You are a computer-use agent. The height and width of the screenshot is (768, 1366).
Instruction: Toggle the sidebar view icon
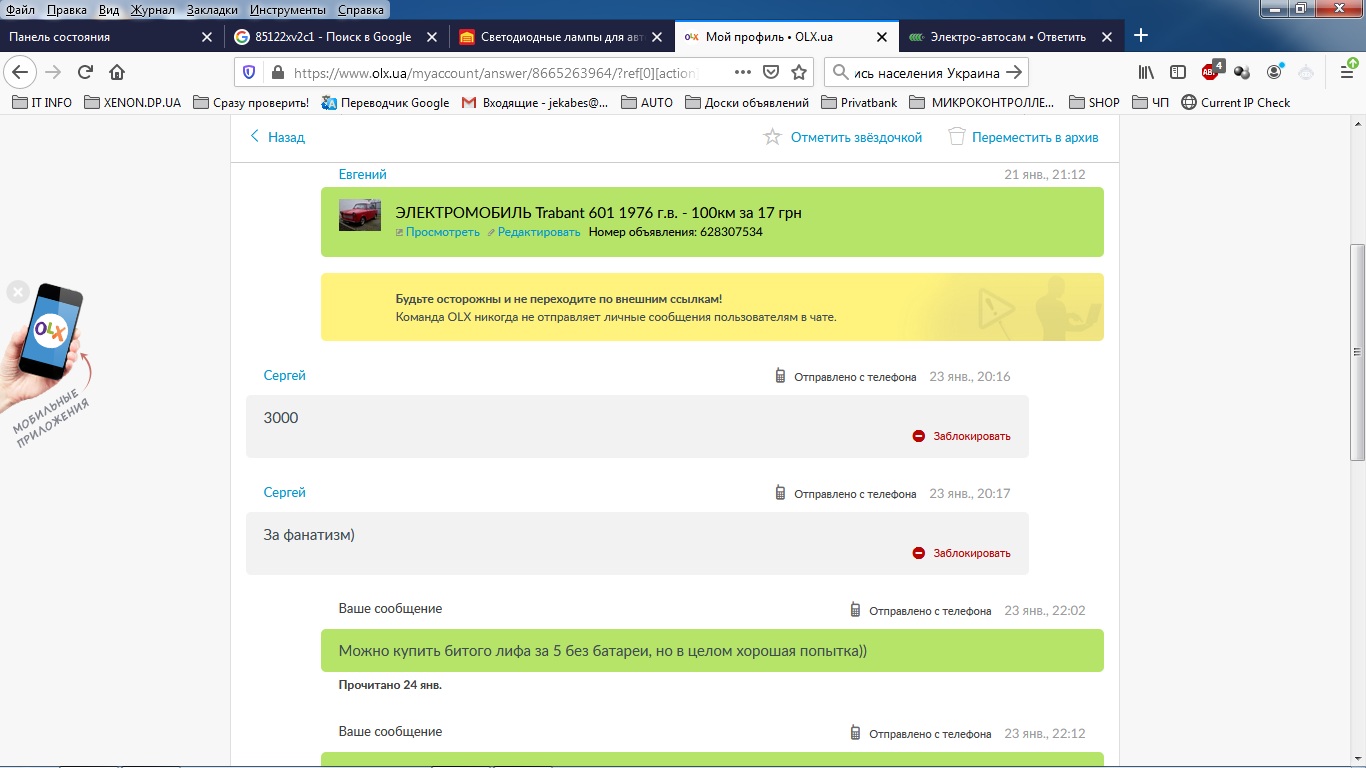[x=1178, y=72]
